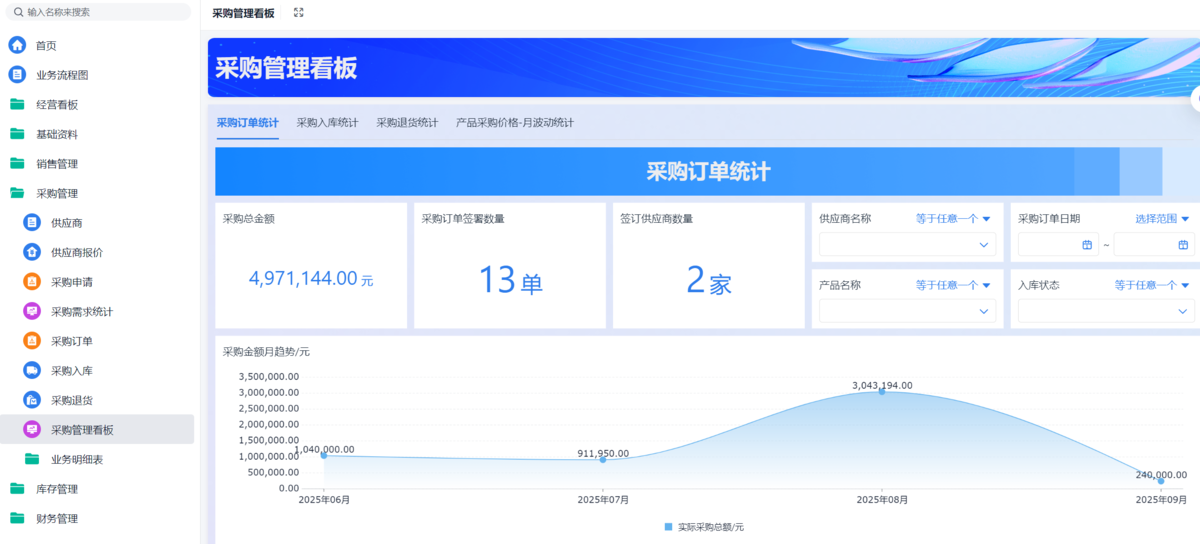Open 财务管理 folder in sidebar

(56, 519)
